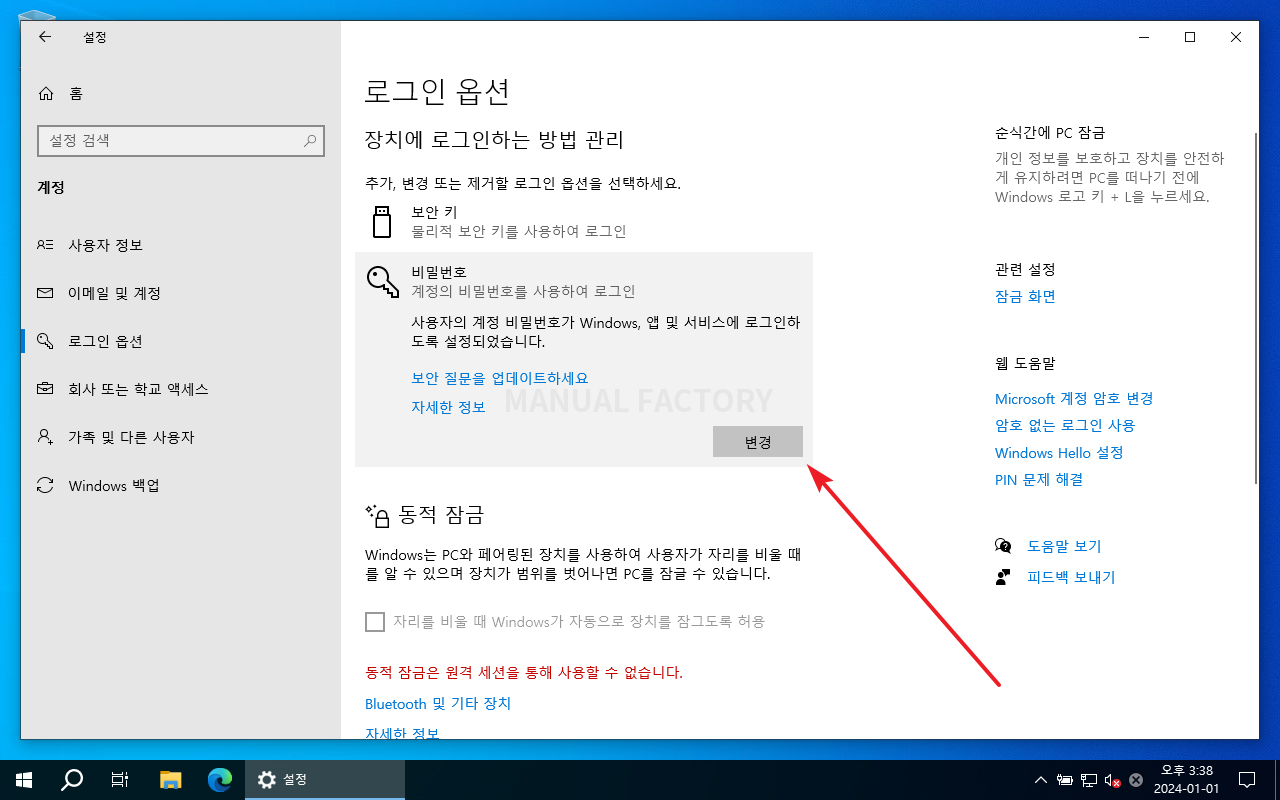
Task: Go to 이메일 및 계정 section
Action: coord(114,293)
